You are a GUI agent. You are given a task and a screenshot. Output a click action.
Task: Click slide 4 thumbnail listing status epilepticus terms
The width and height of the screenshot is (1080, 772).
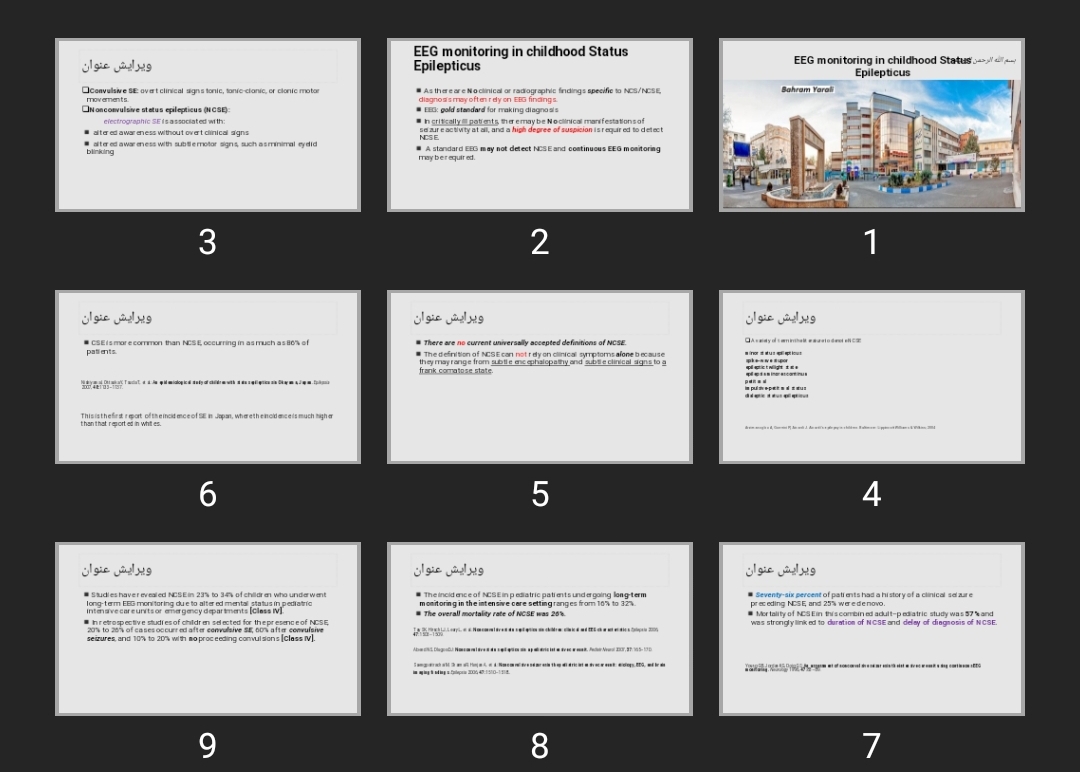pos(871,377)
